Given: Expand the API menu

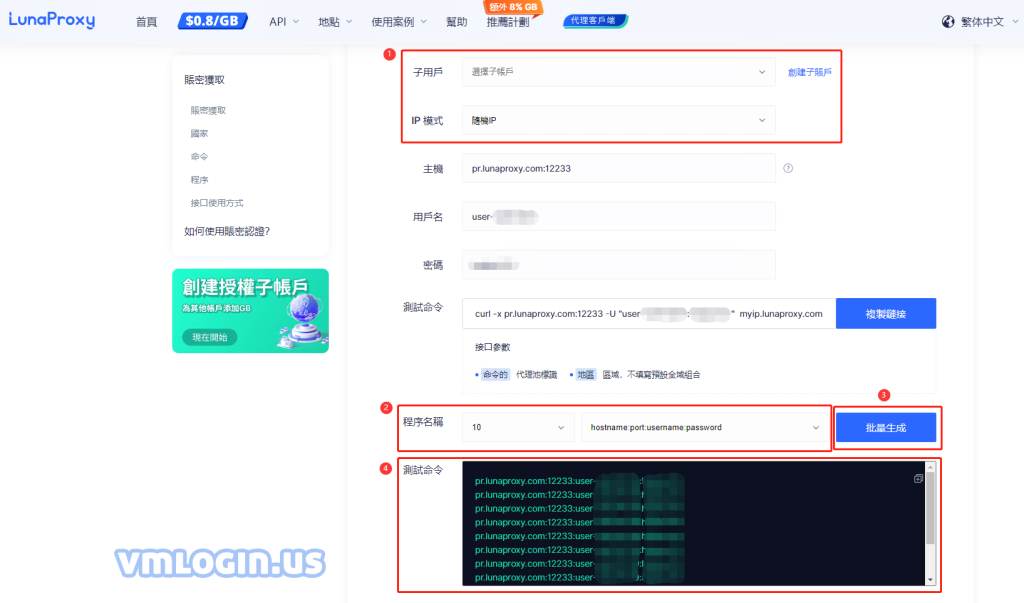Looking at the screenshot, I should tap(284, 22).
